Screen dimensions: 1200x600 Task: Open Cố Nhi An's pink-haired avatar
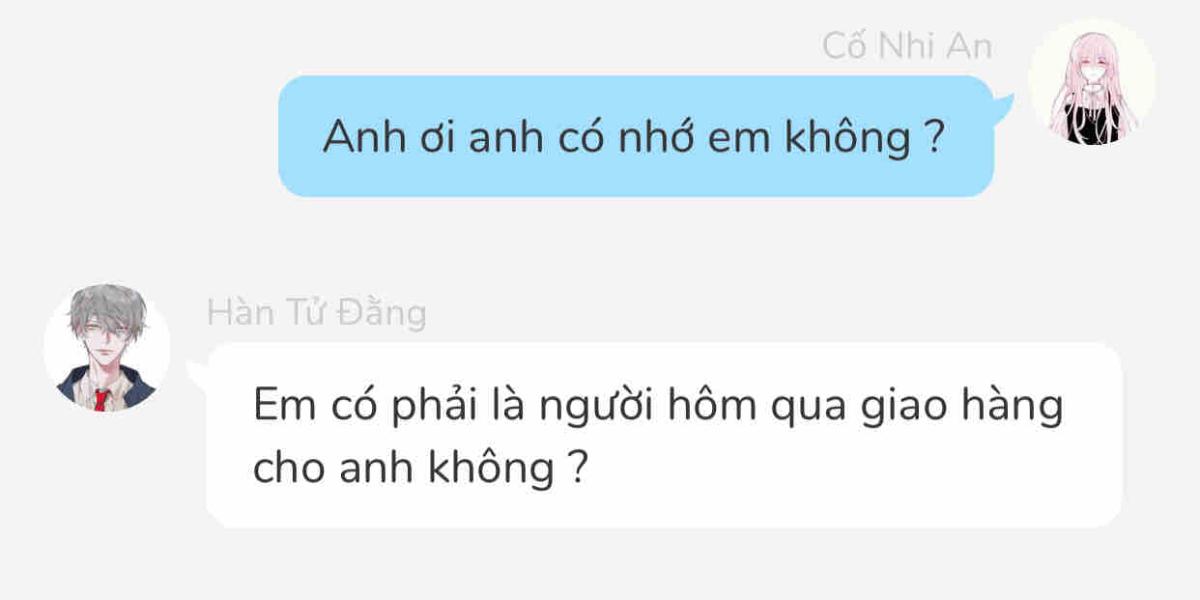tap(1092, 82)
